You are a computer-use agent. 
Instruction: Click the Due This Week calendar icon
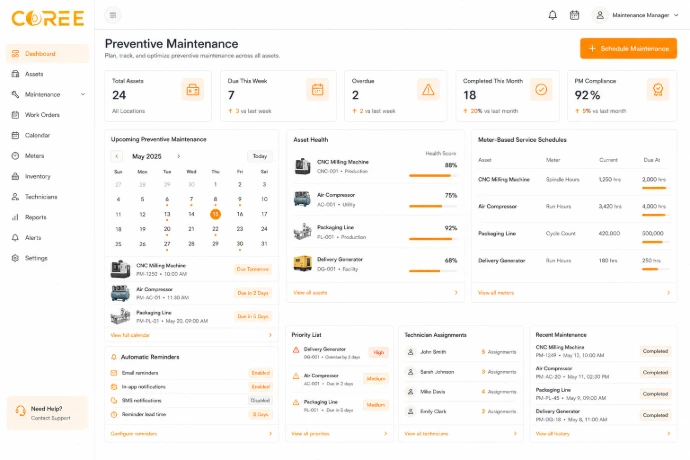pyautogui.click(x=317, y=90)
